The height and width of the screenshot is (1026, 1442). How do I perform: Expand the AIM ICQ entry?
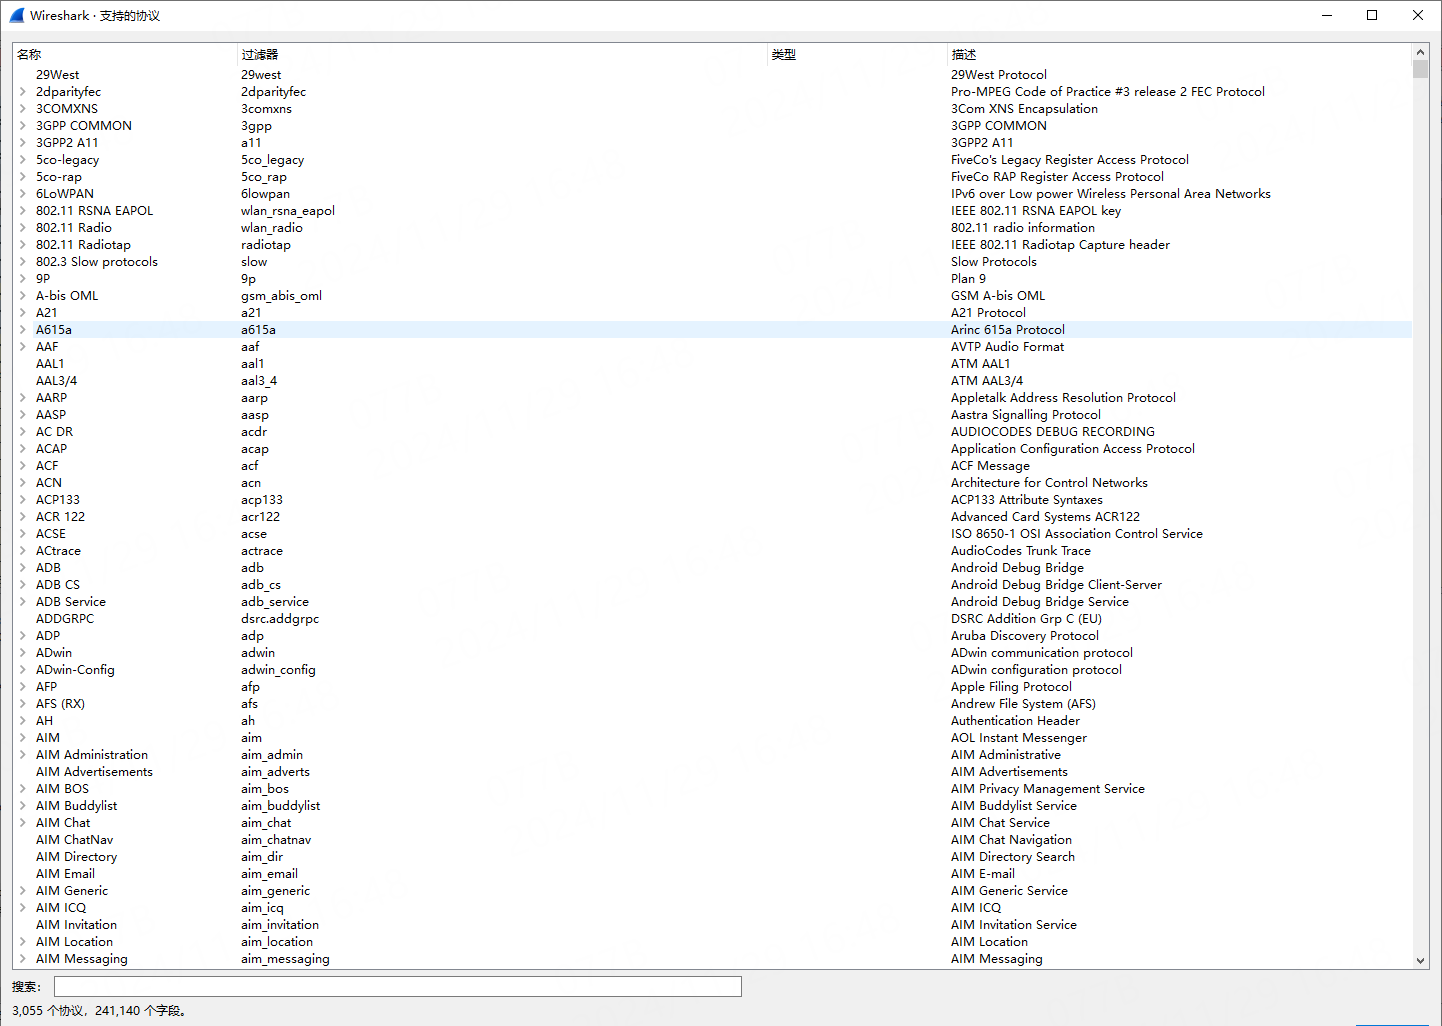[22, 908]
